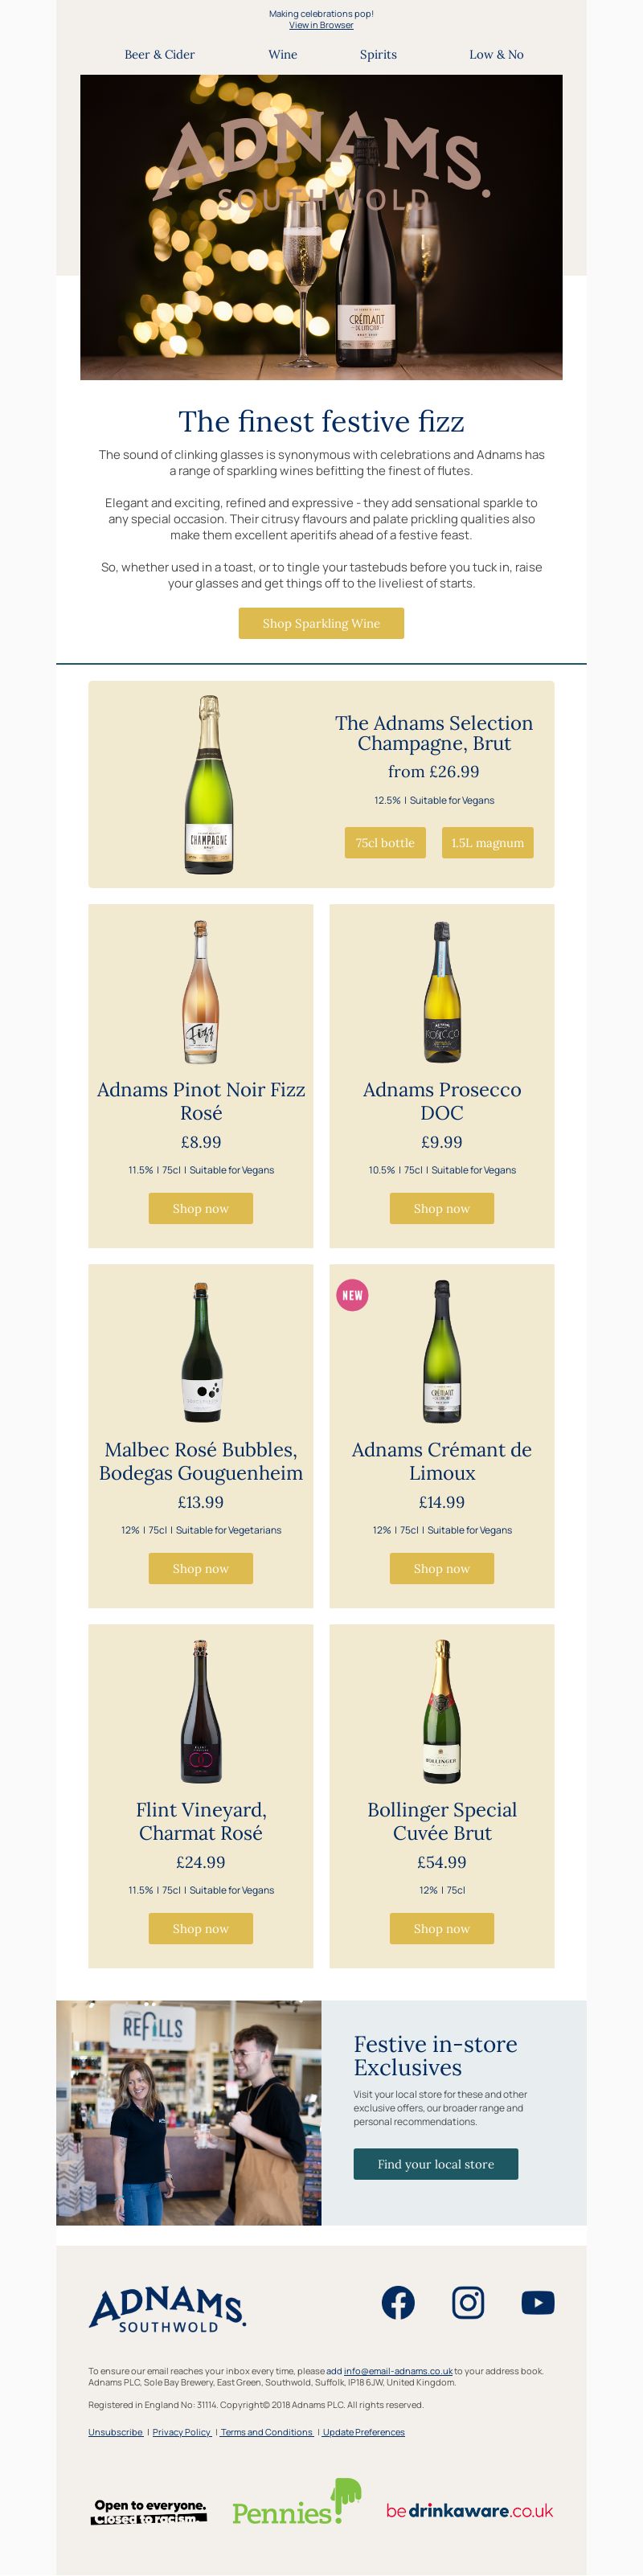Click the Pennies logo

296,2503
